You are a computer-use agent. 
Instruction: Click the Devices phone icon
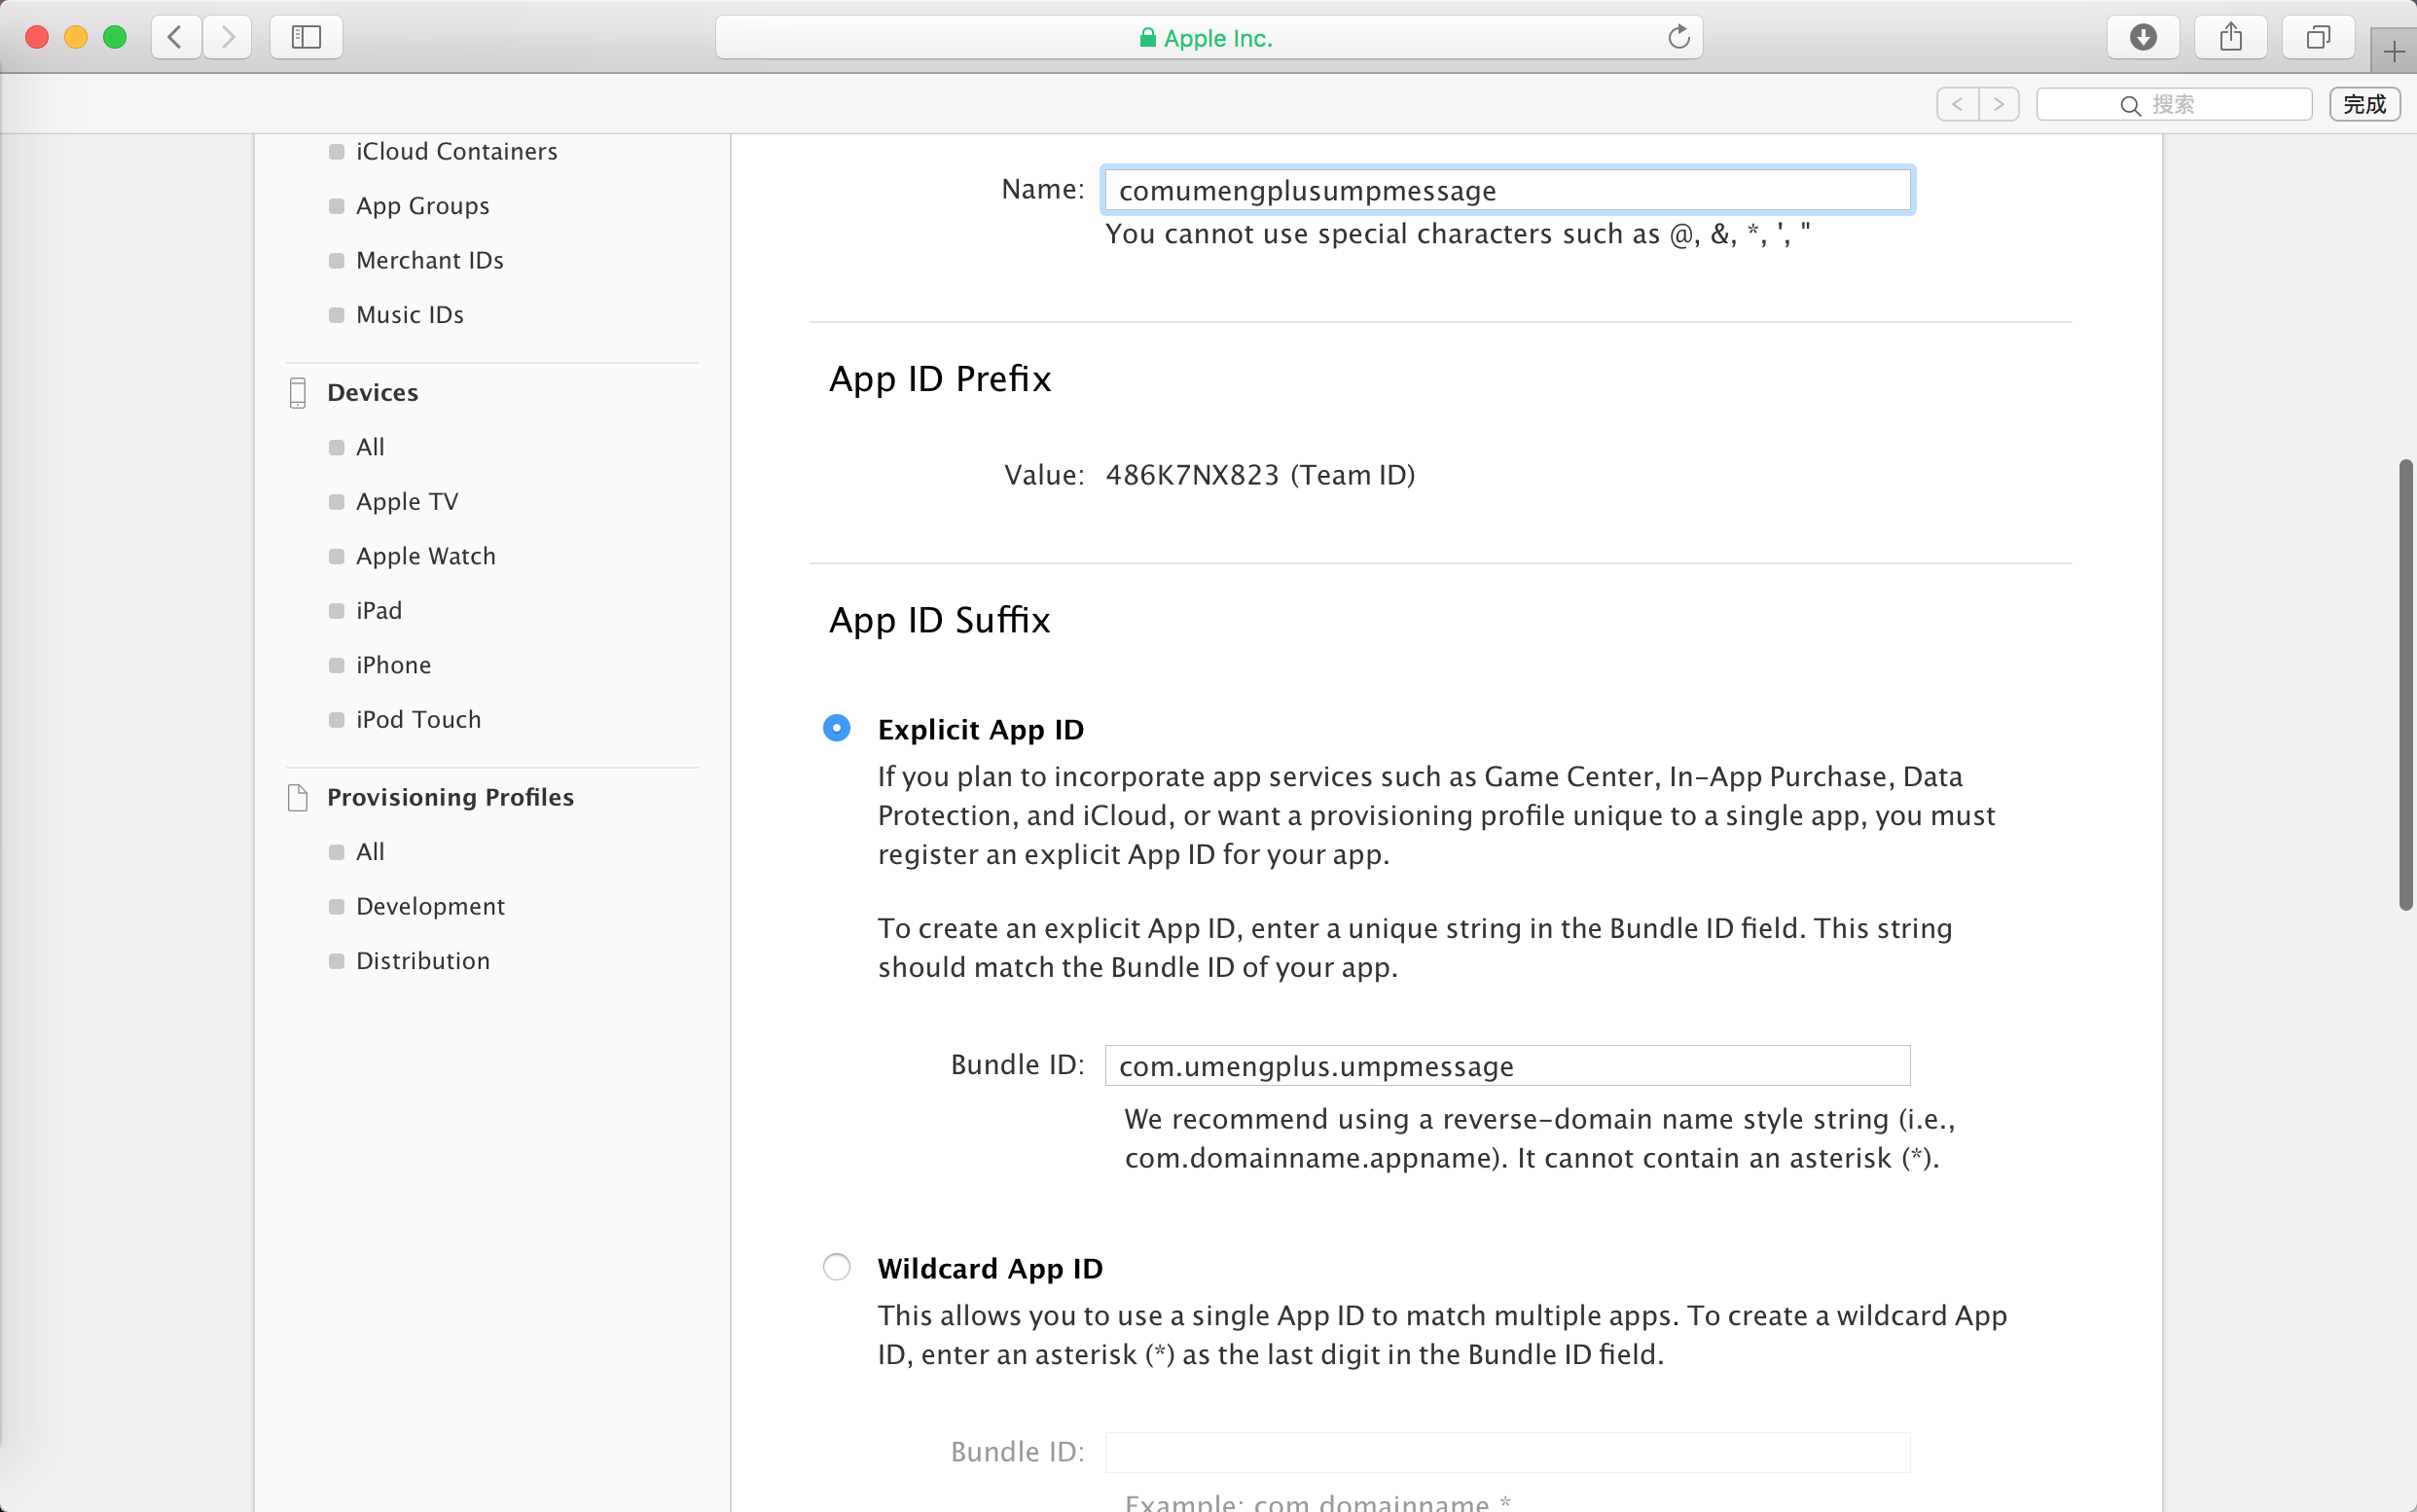click(297, 393)
